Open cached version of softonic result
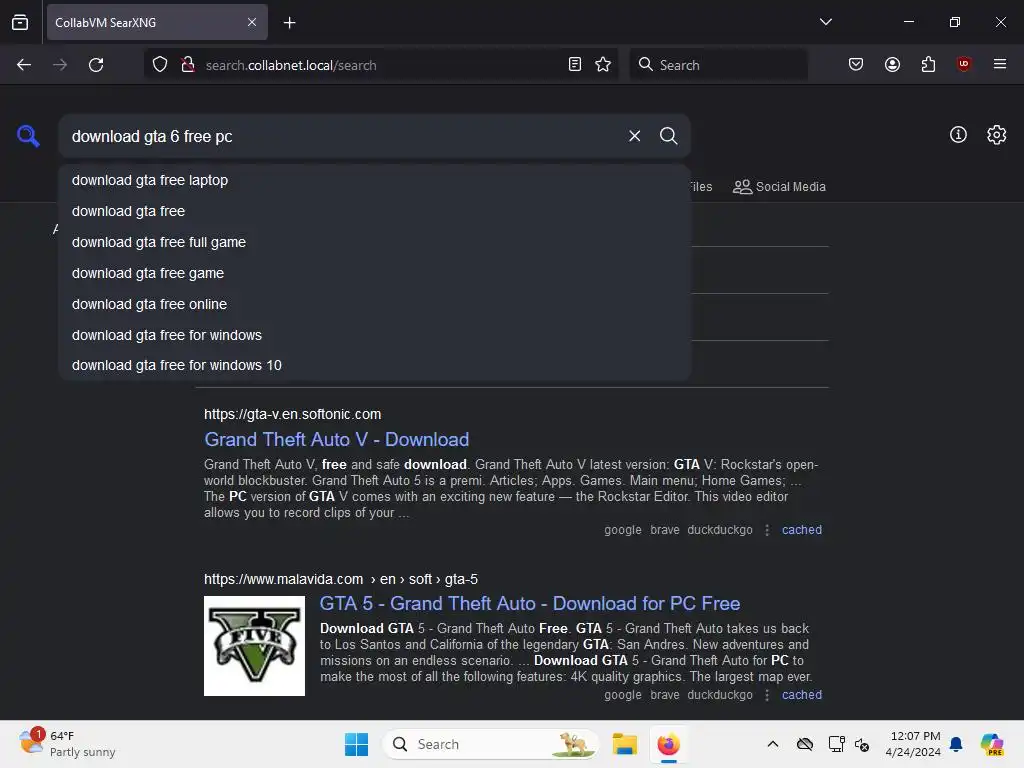1024x768 pixels. [801, 530]
